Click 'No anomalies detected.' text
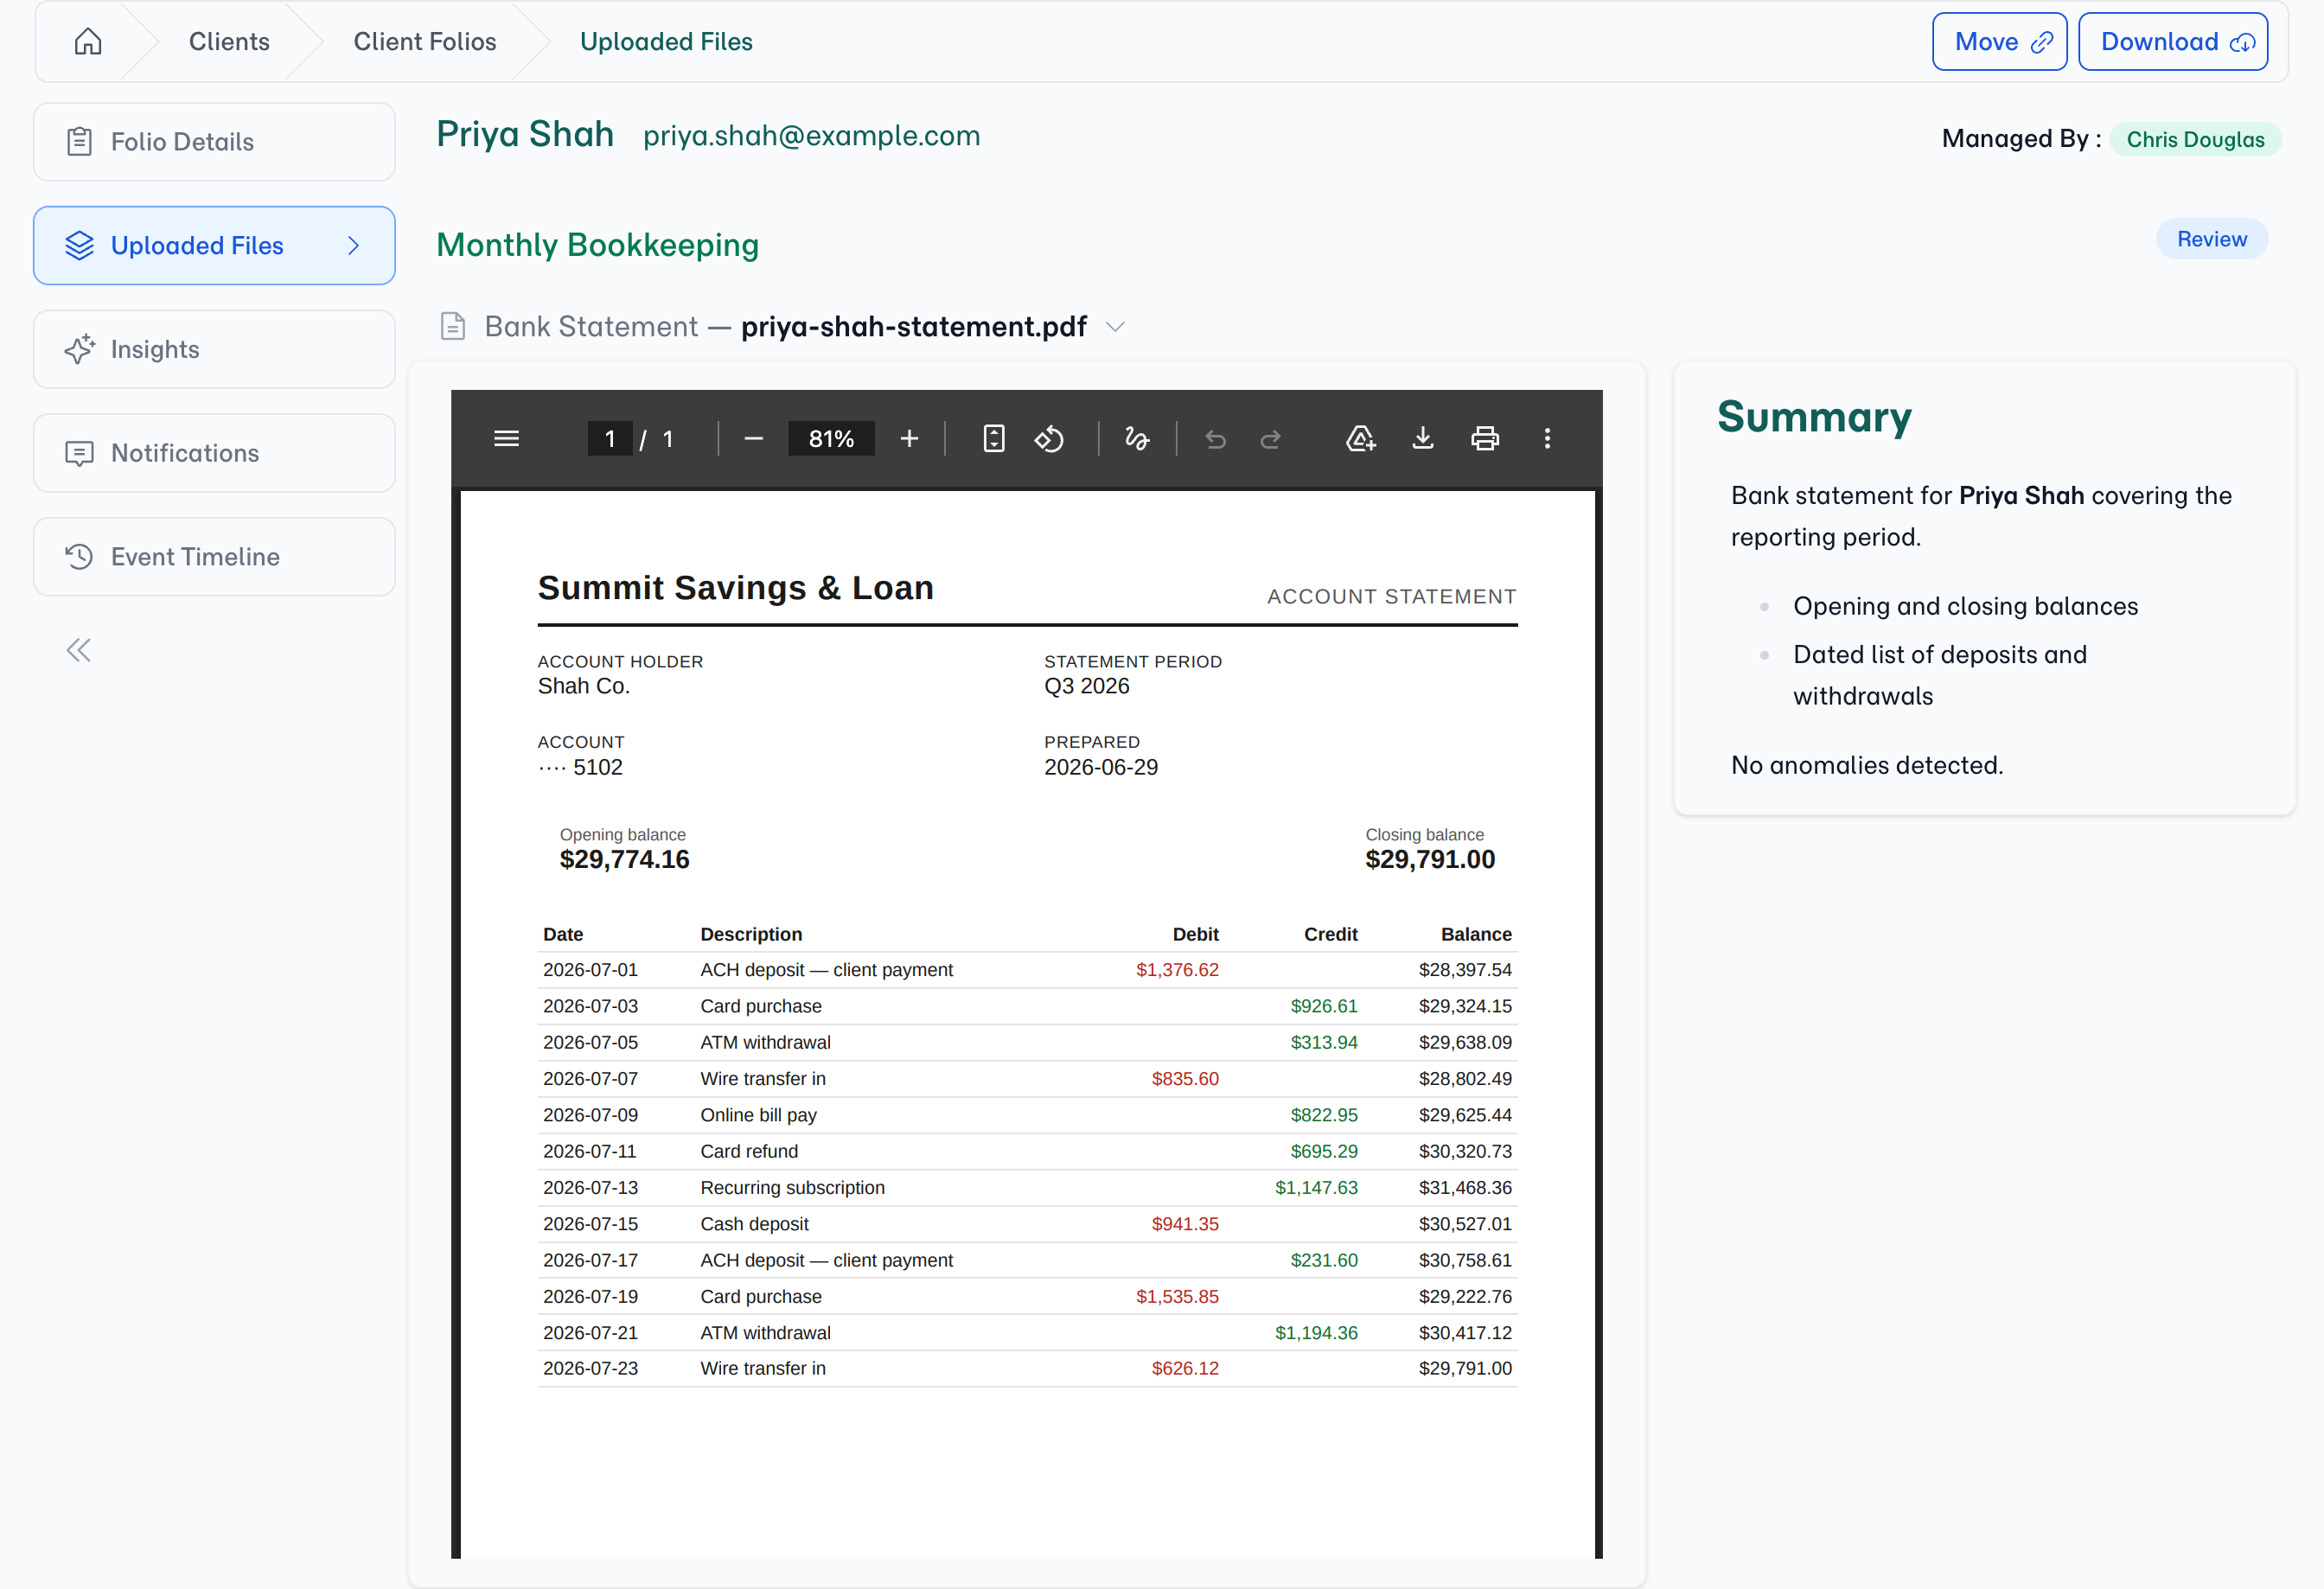 (1866, 765)
